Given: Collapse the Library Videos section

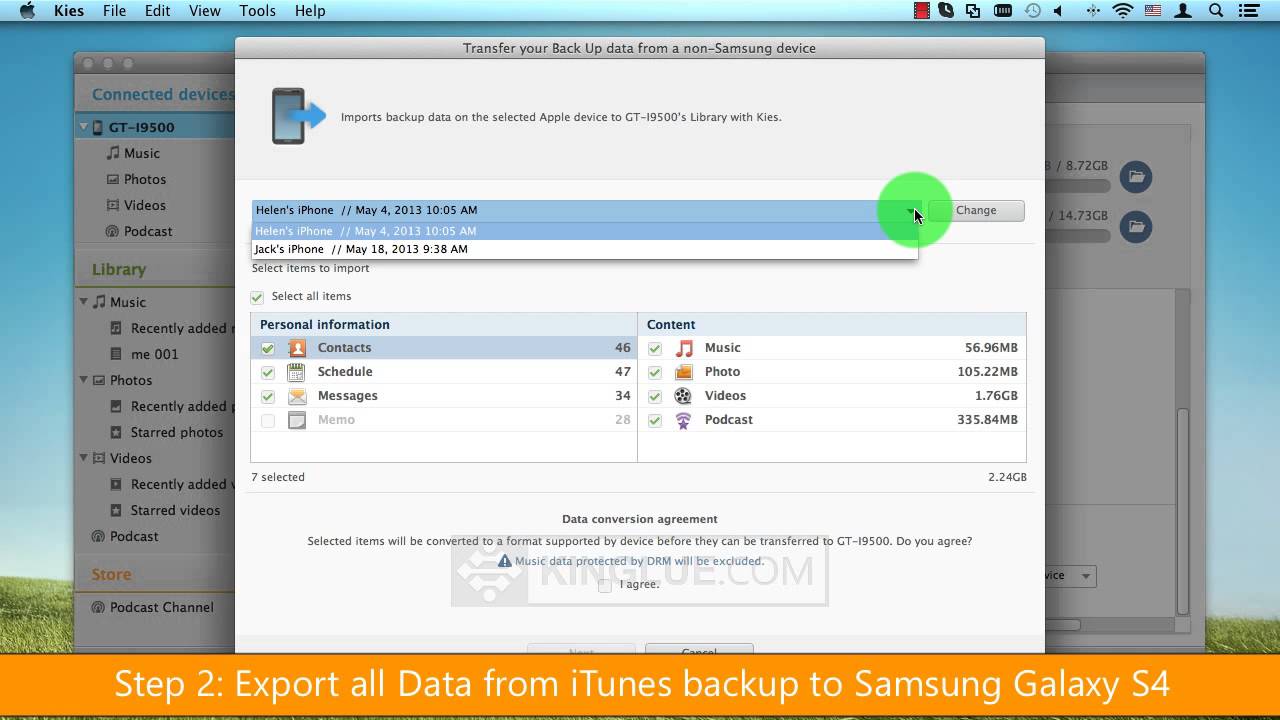Looking at the screenshot, I should [x=84, y=458].
